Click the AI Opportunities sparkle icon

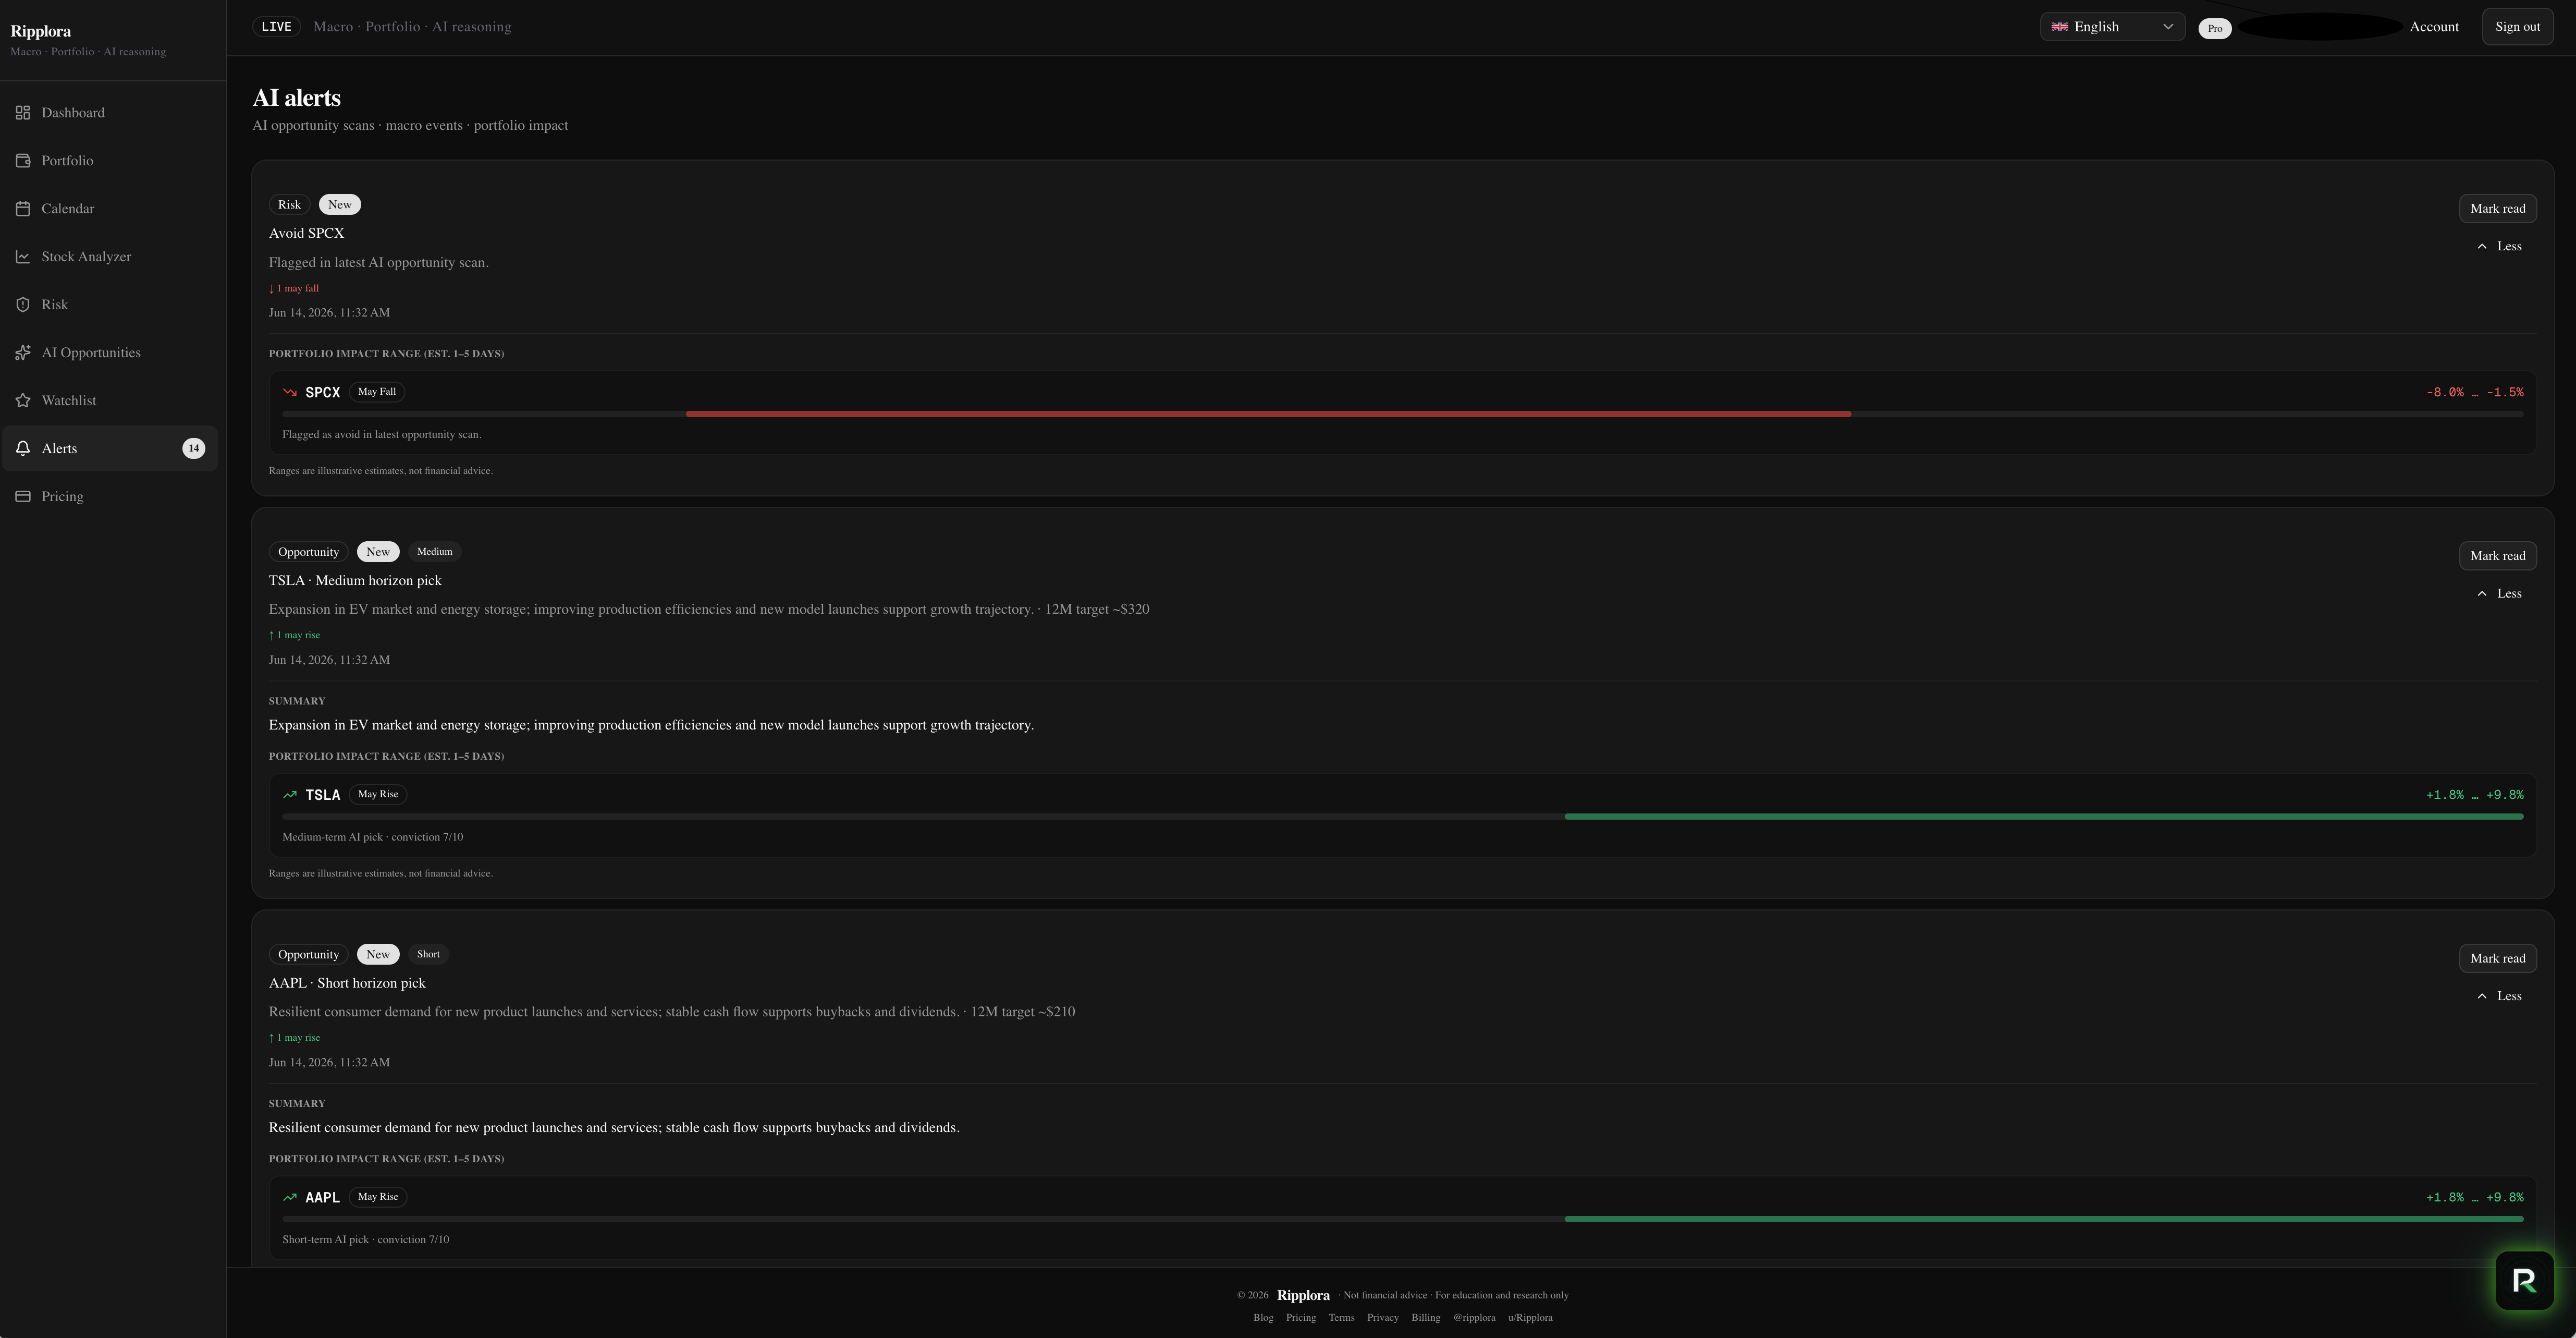(23, 353)
